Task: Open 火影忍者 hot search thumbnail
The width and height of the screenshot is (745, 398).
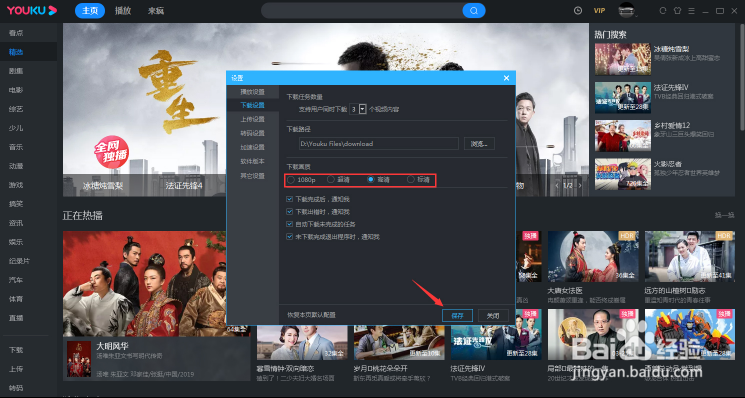Action: pos(623,174)
